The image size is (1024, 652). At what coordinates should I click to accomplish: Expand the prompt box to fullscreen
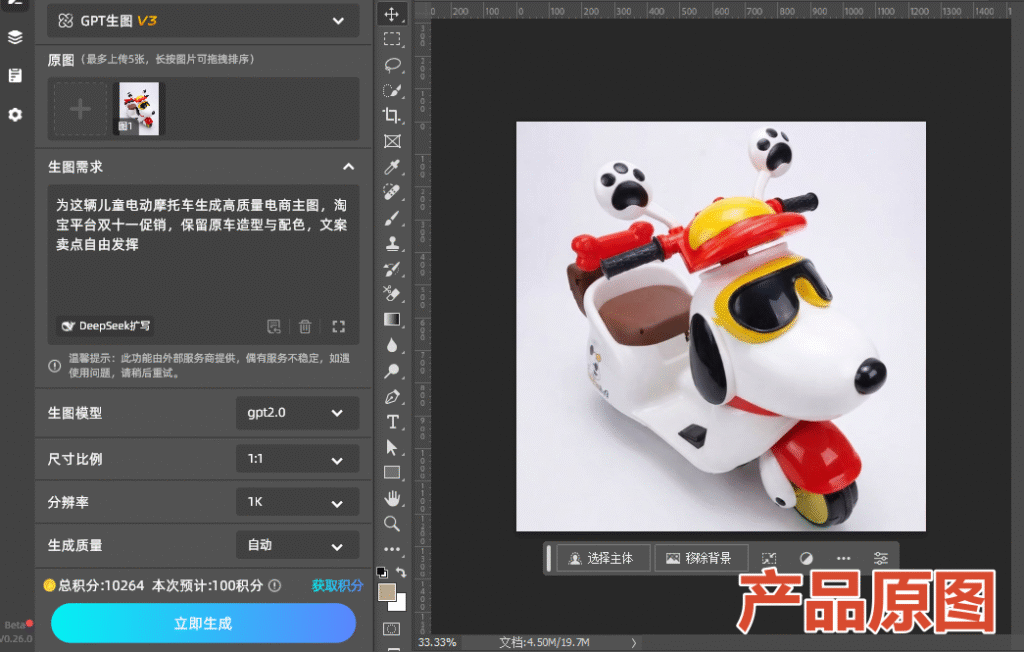338,327
